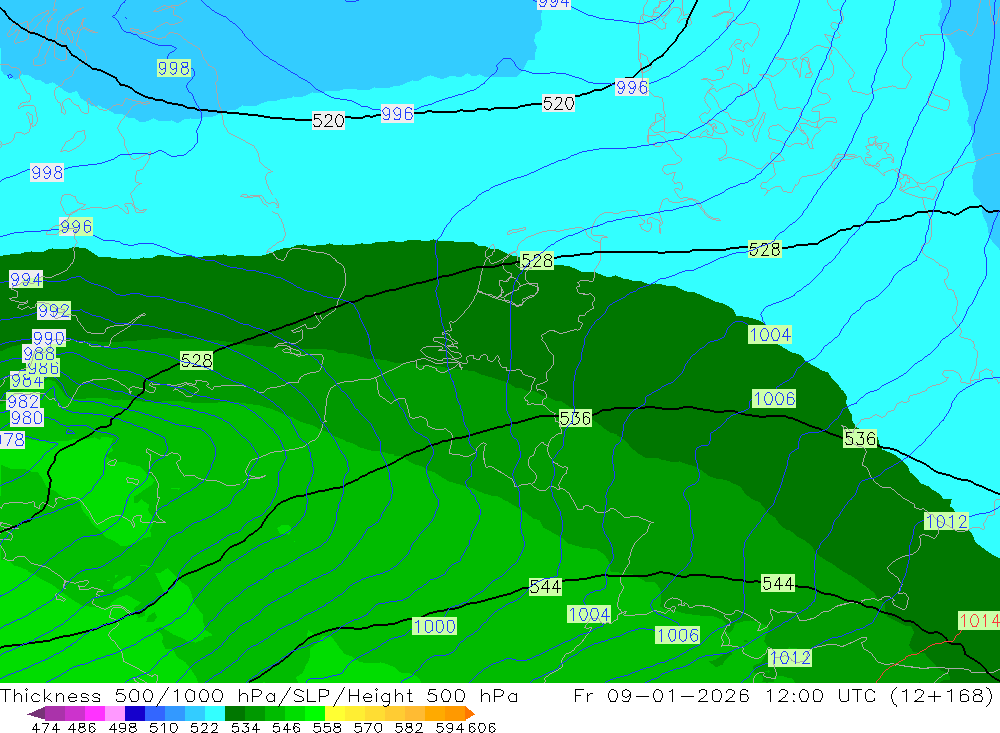Select legend value 522
This screenshot has height=733, width=1000.
pos(204,727)
